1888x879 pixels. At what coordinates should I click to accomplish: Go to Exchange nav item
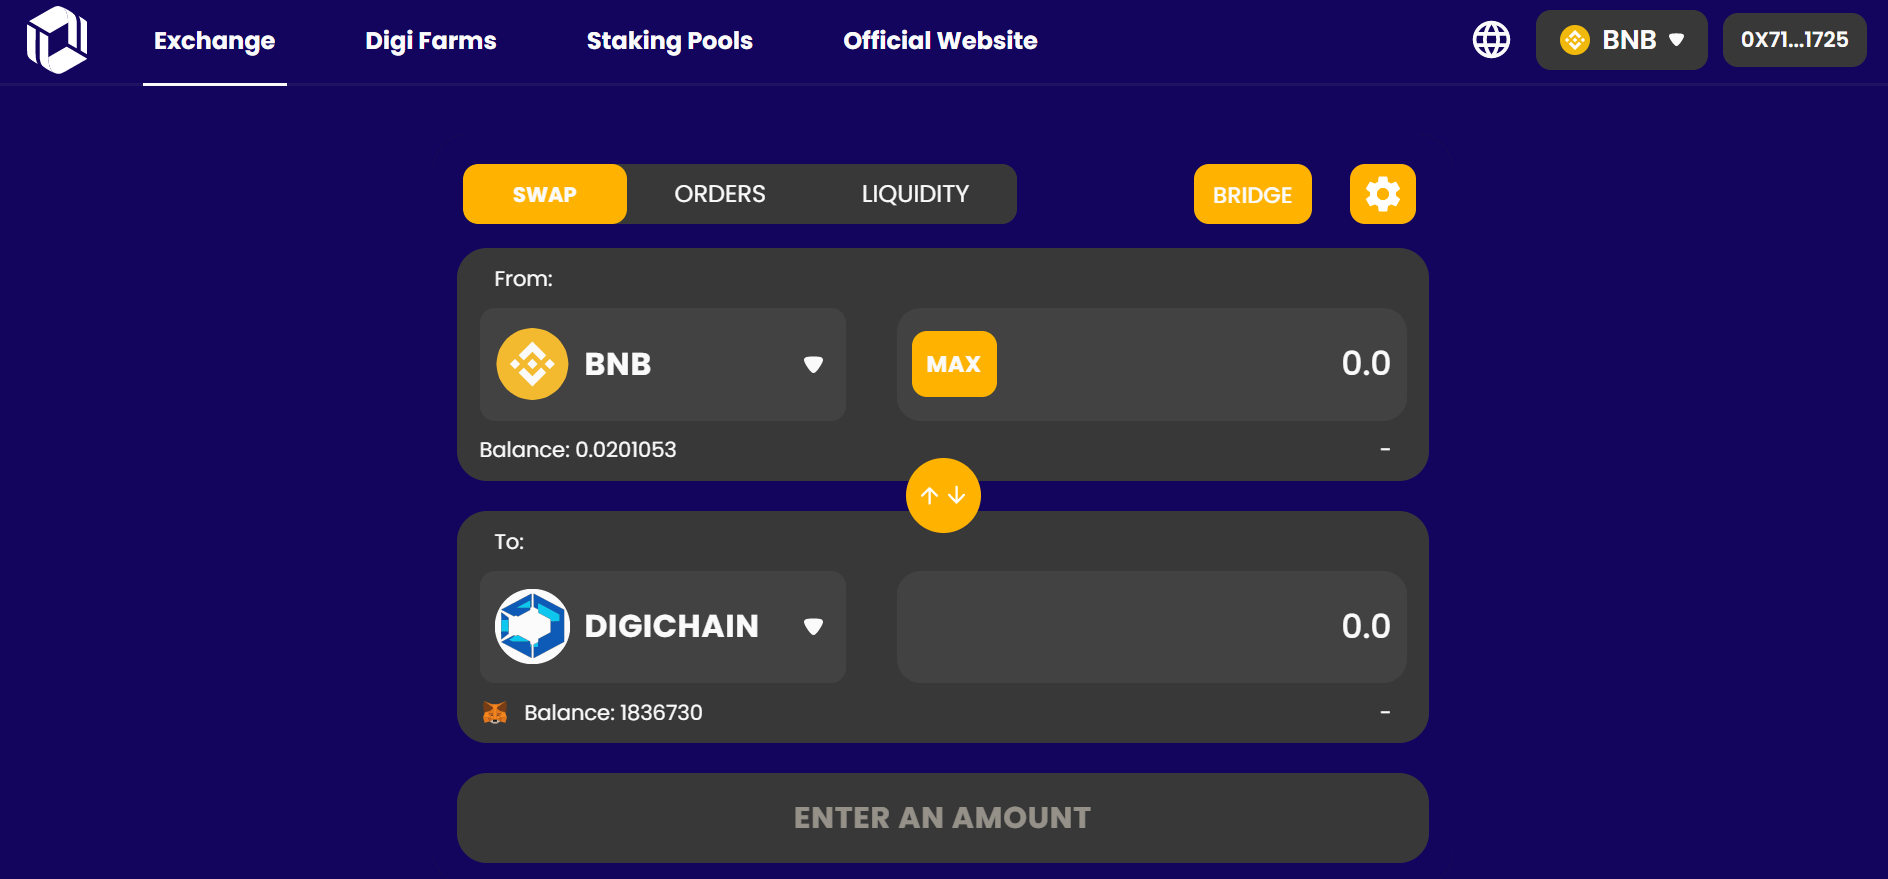[x=214, y=40]
